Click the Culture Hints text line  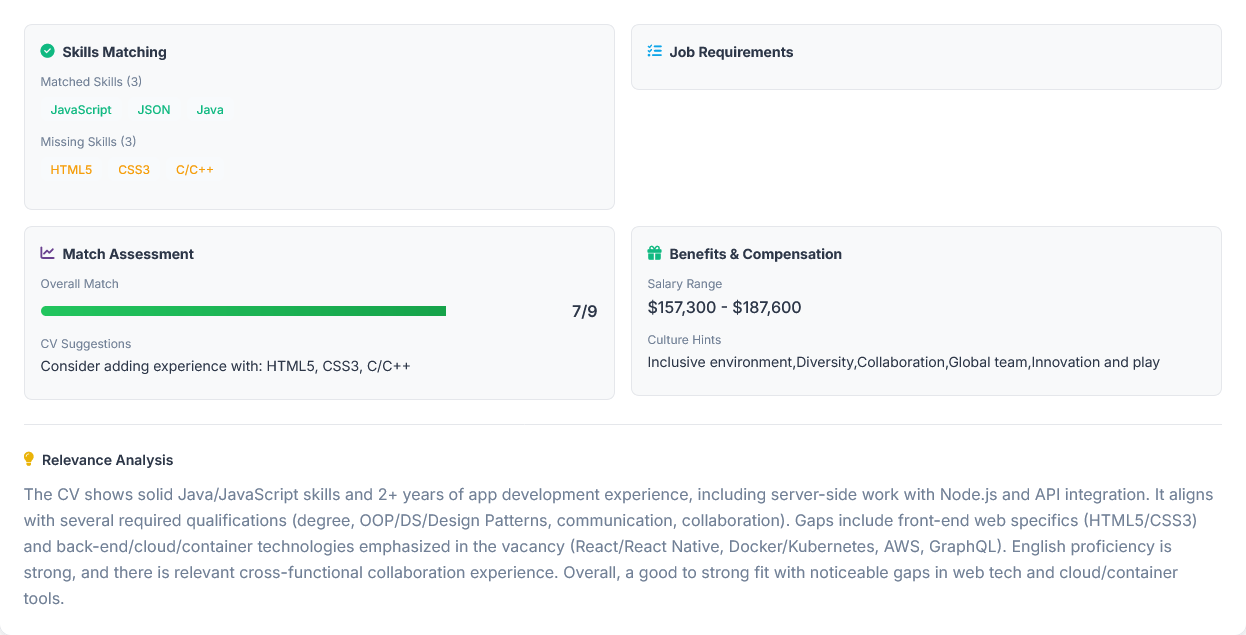pyautogui.click(x=903, y=362)
